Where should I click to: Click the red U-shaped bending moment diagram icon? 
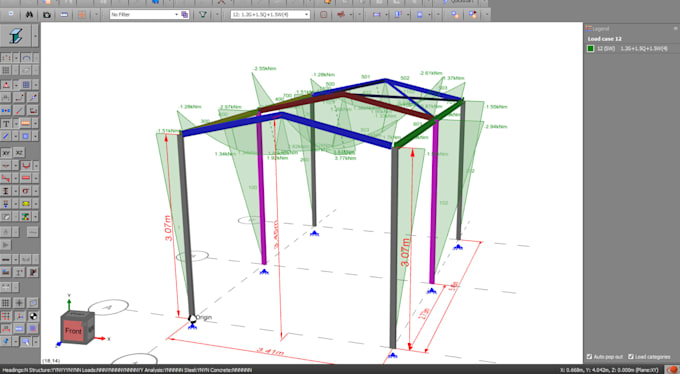point(26,165)
